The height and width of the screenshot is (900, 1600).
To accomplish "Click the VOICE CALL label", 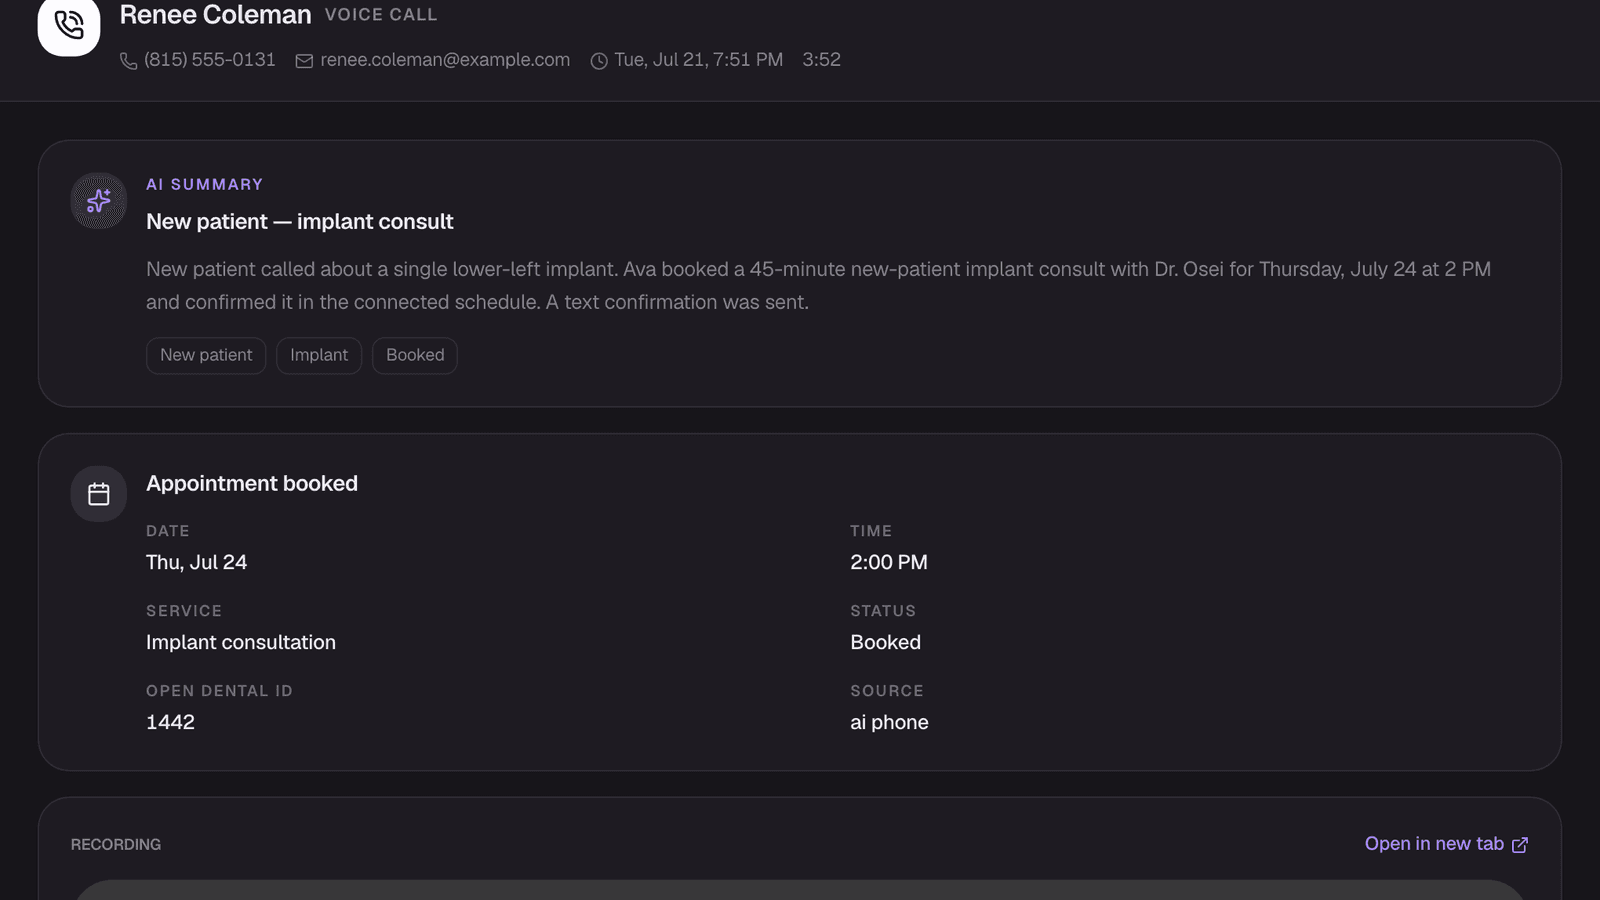I will pos(381,15).
